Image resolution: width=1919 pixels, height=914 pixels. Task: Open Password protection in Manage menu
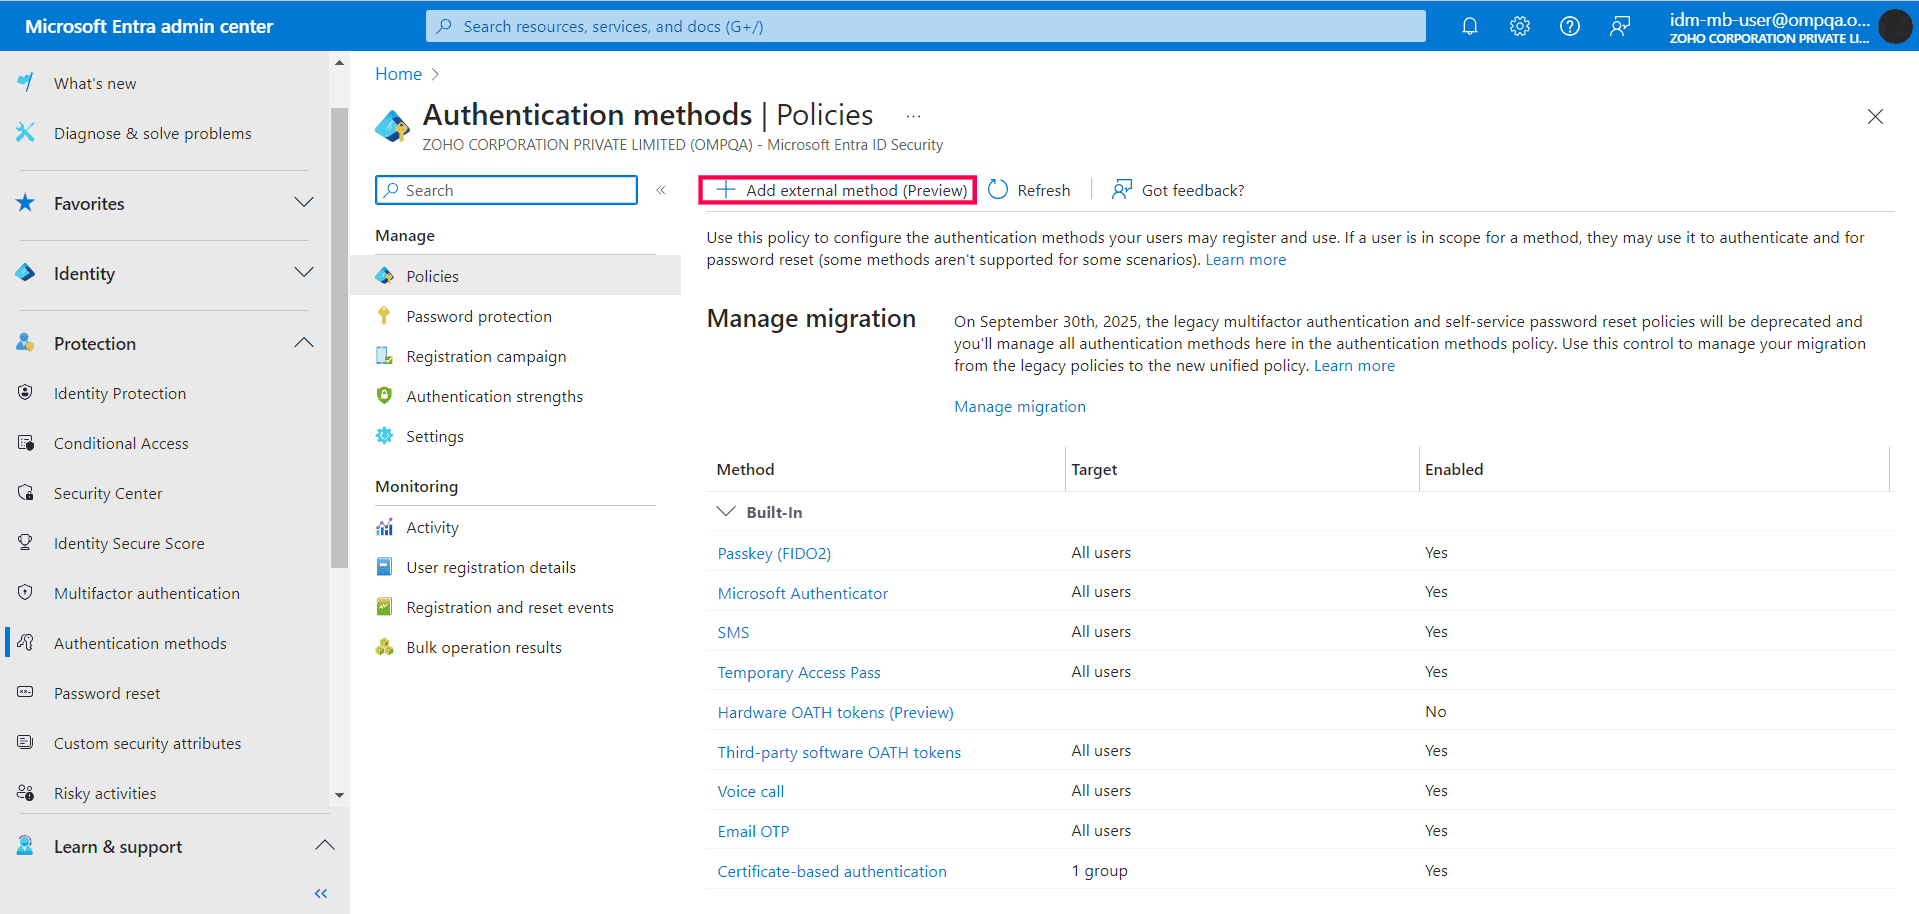478,316
